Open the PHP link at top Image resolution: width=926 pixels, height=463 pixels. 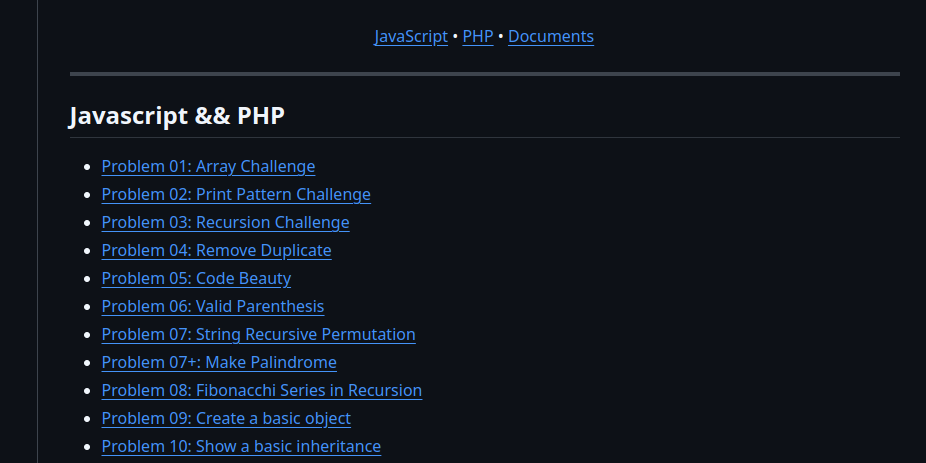[477, 36]
